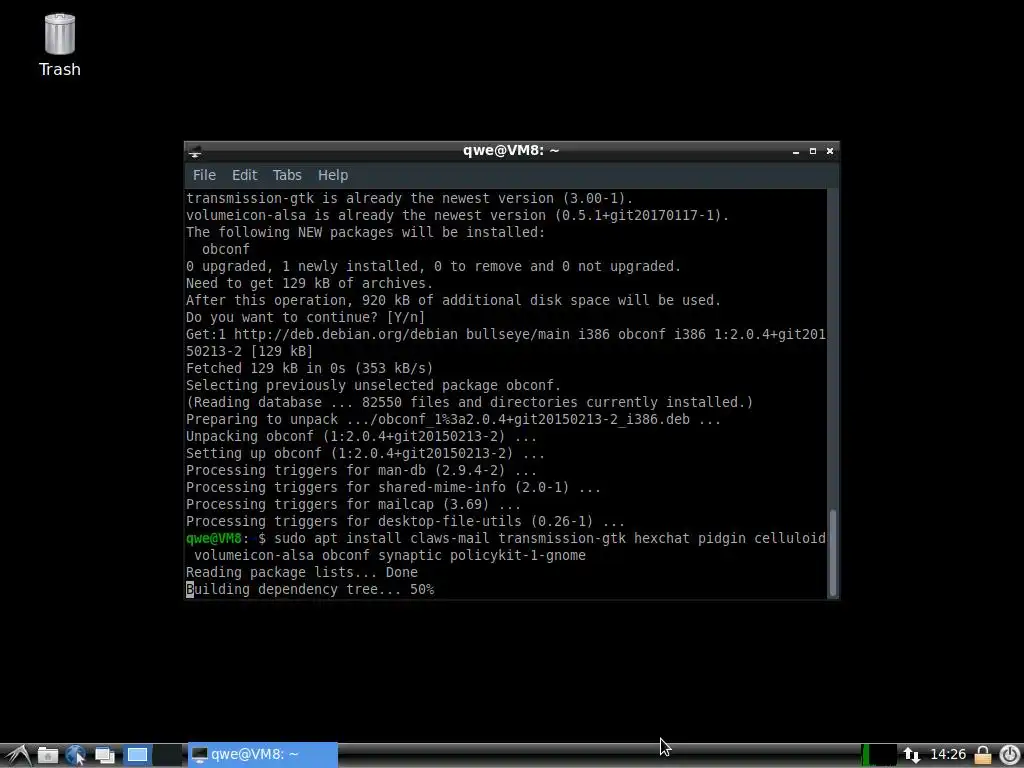Click the terminal title bar text qwe@VM8: ~

pyautogui.click(x=511, y=150)
